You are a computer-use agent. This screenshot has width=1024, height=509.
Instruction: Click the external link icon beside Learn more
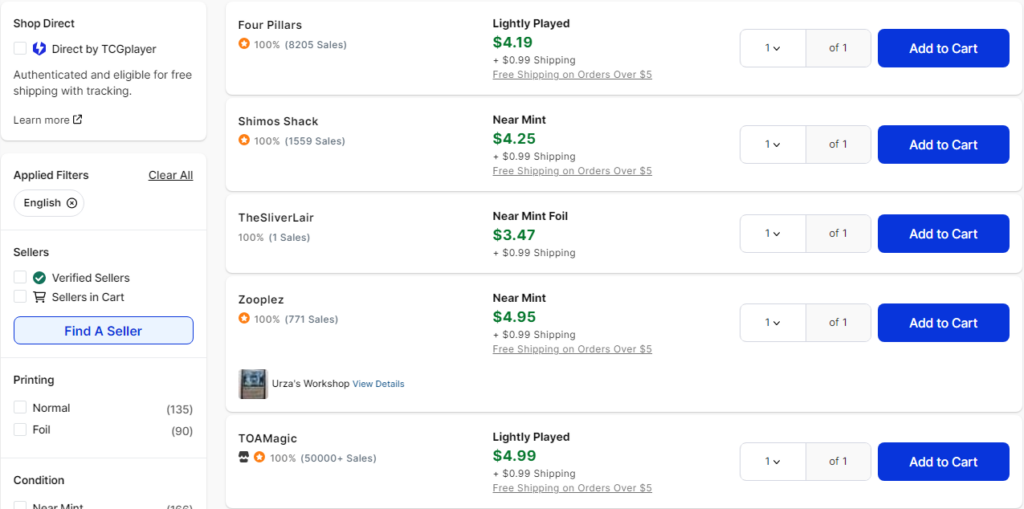click(x=78, y=120)
